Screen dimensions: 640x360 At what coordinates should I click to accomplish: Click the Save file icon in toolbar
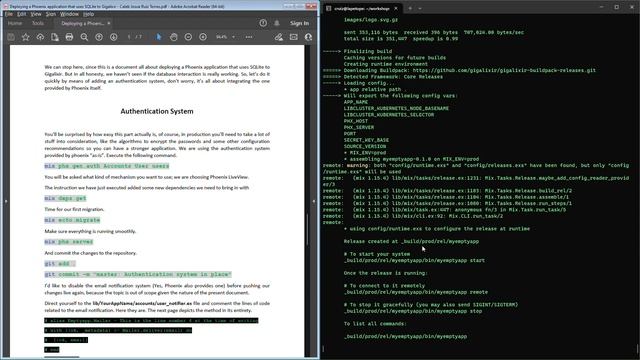(x=11, y=37)
